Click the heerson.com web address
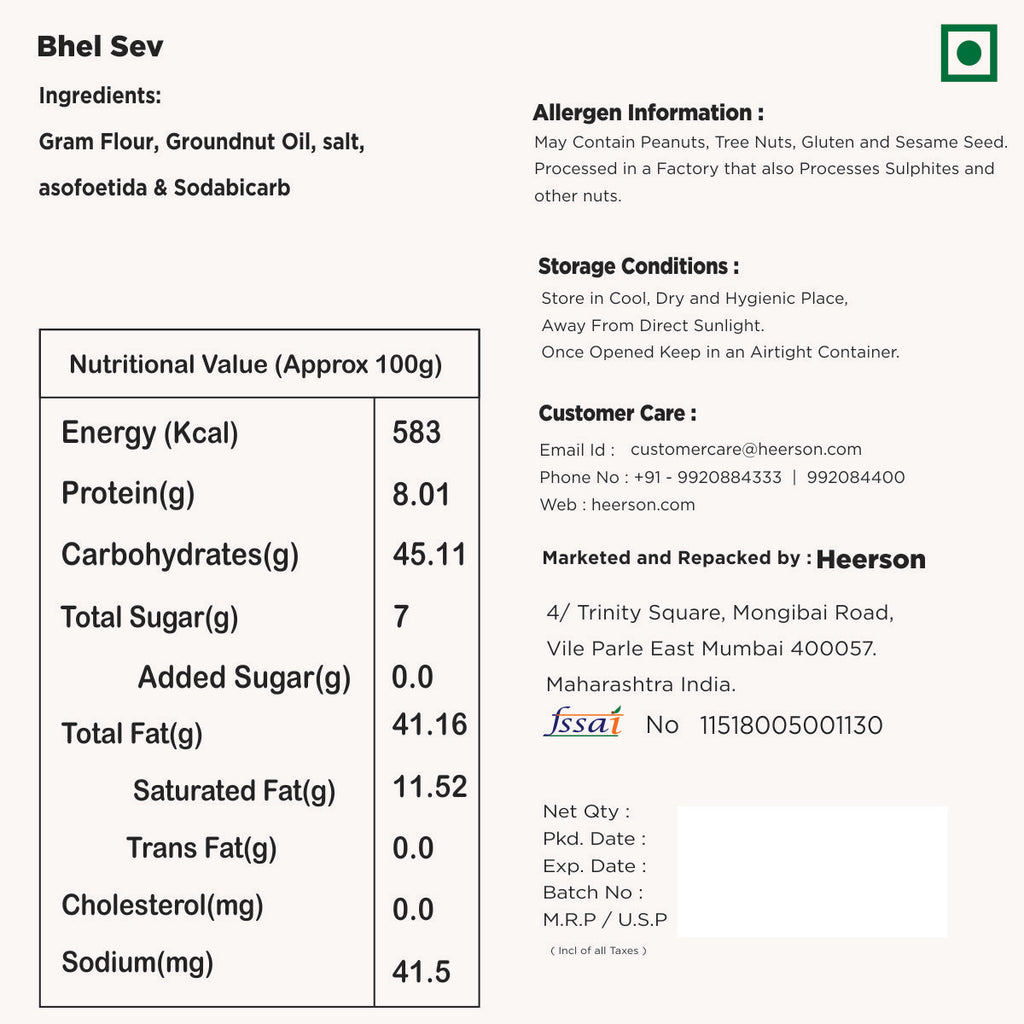The height and width of the screenshot is (1024, 1024). (643, 505)
